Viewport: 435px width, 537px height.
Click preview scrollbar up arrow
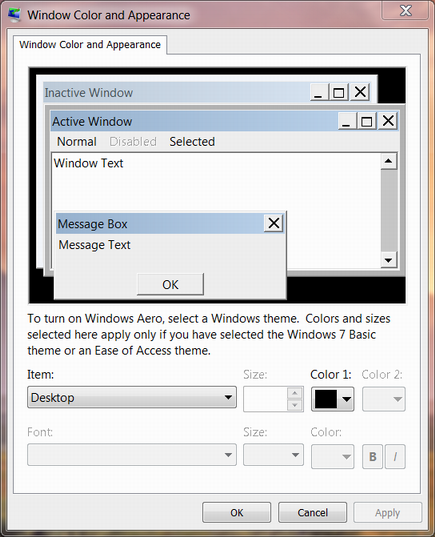[388, 161]
